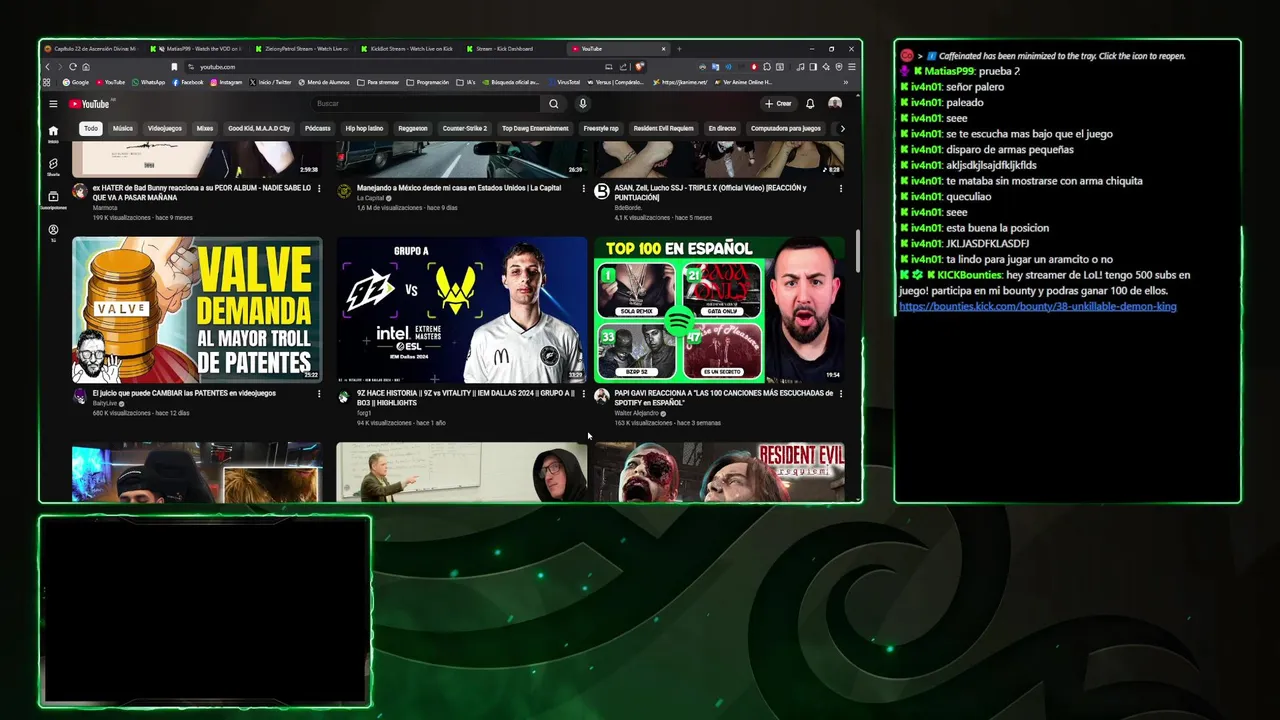Click the YouTube search magnifier button
Screen dimensions: 1280x720
(553, 104)
